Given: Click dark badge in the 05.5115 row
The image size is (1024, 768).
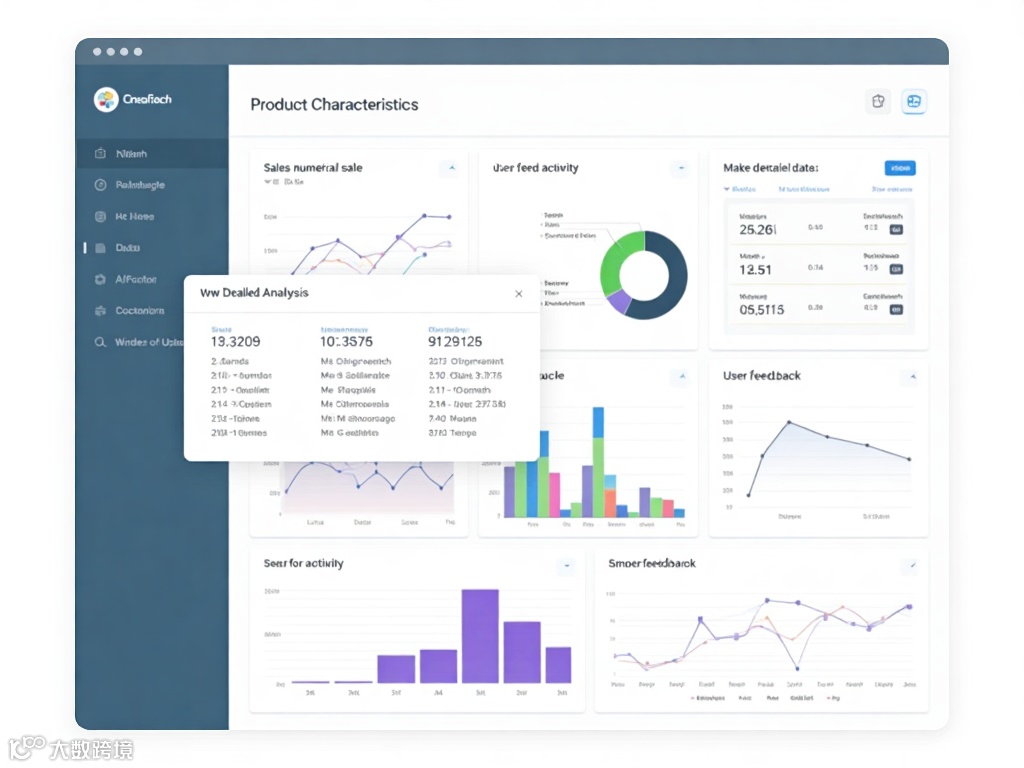Looking at the screenshot, I should (x=897, y=310).
